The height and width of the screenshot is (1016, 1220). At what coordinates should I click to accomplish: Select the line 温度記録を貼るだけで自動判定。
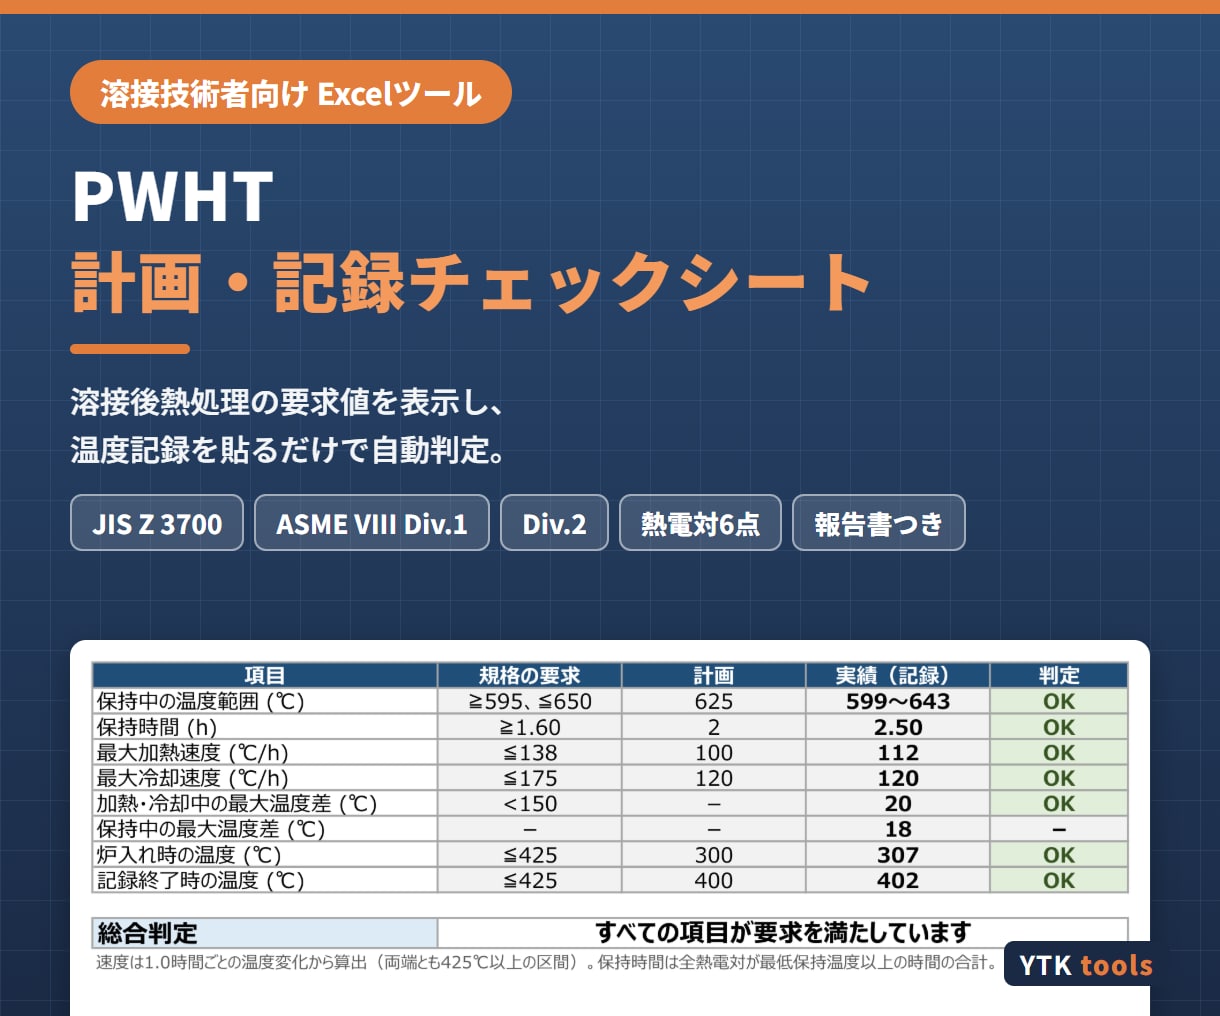tap(288, 450)
